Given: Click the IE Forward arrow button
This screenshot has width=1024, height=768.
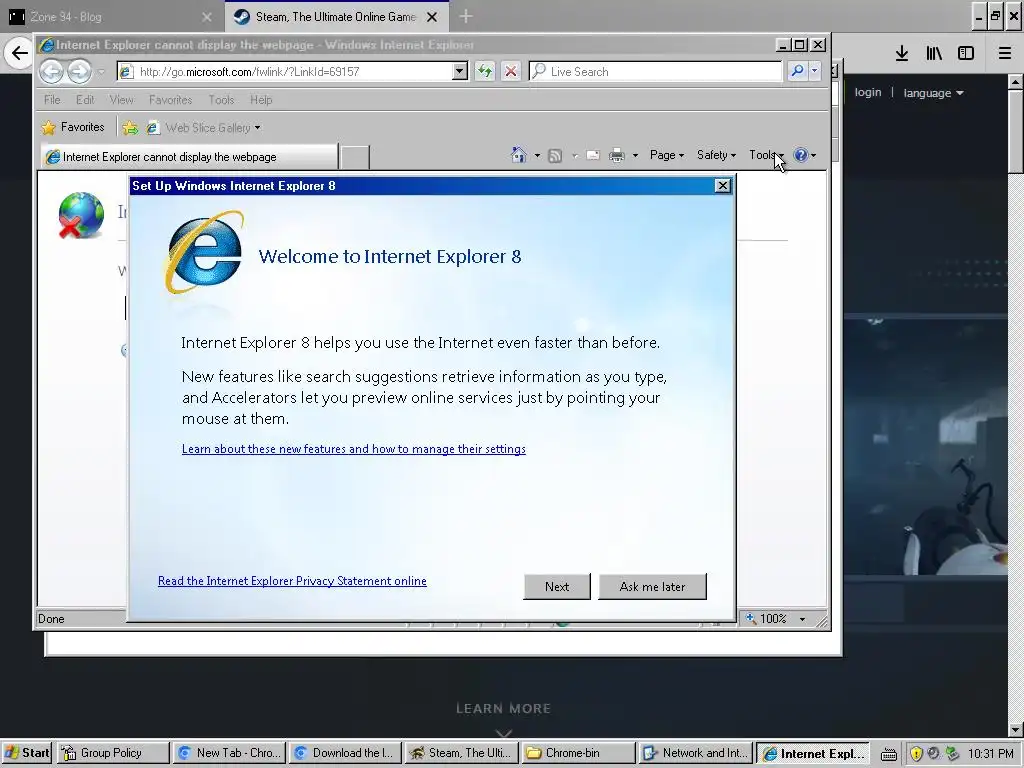Looking at the screenshot, I should [79, 71].
